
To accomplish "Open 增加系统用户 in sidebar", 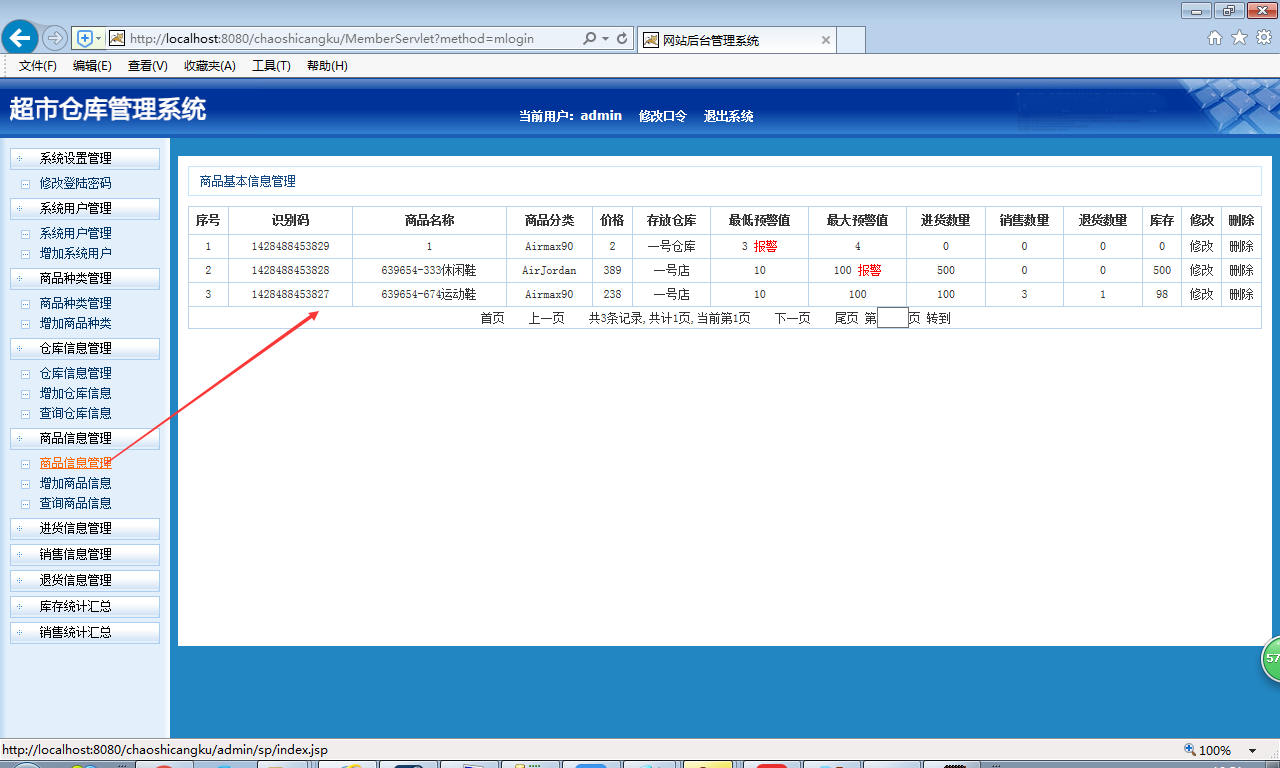I will (x=75, y=254).
